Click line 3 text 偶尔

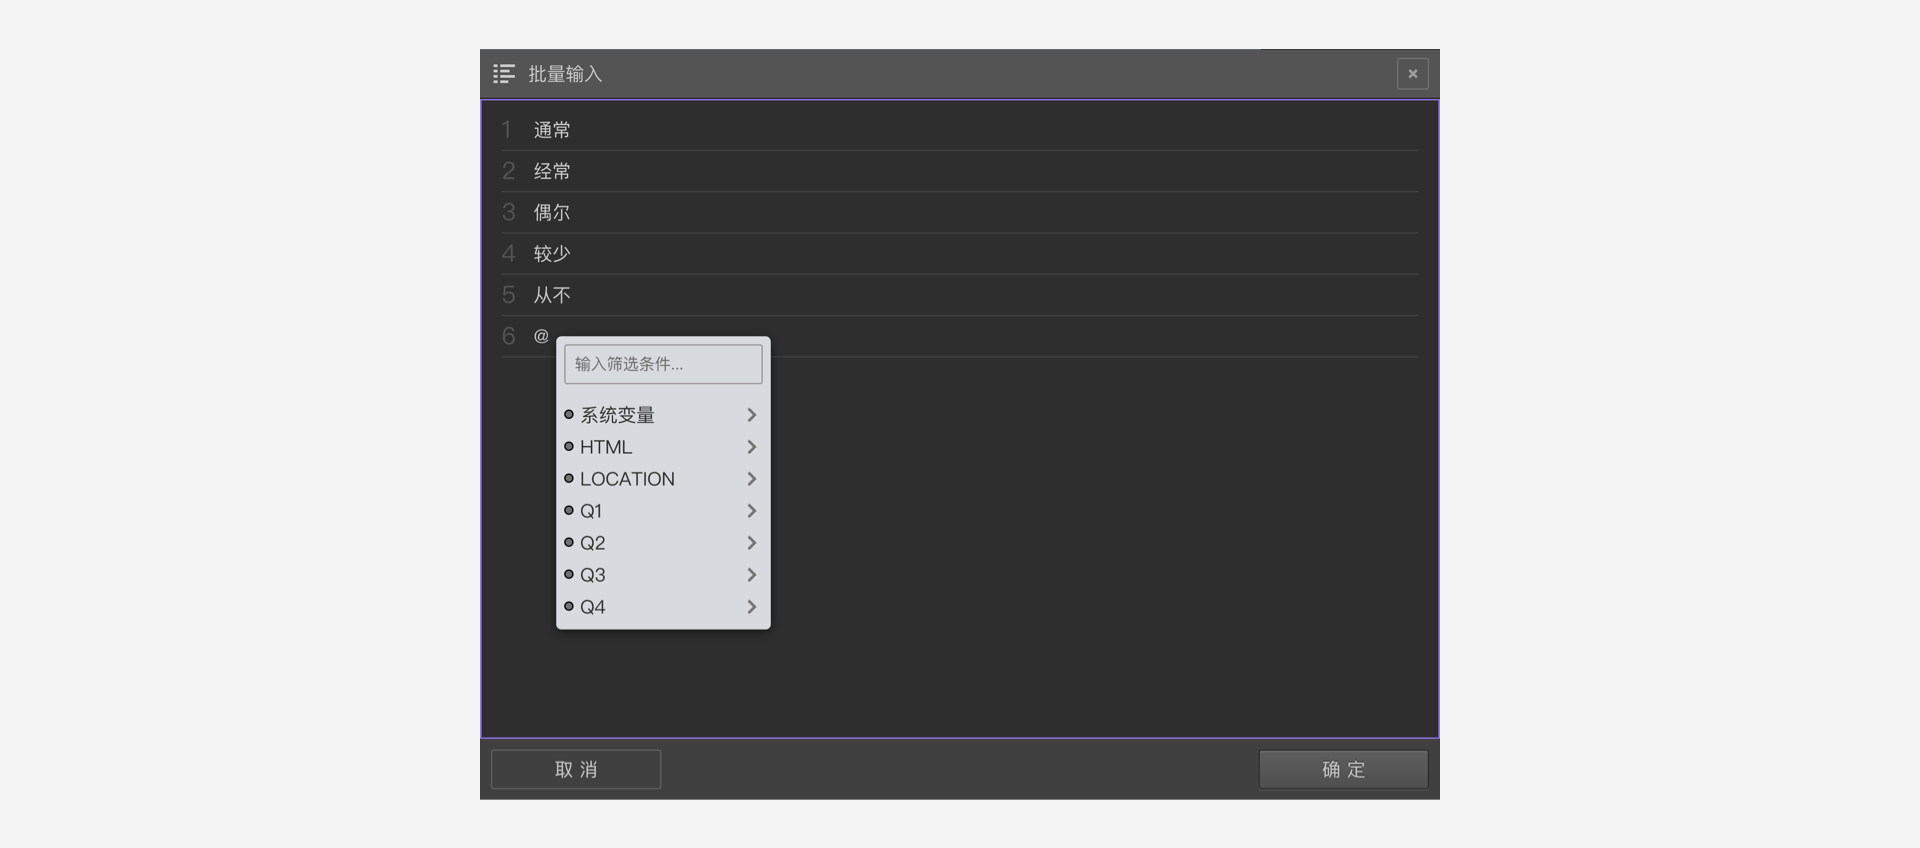[x=552, y=212]
